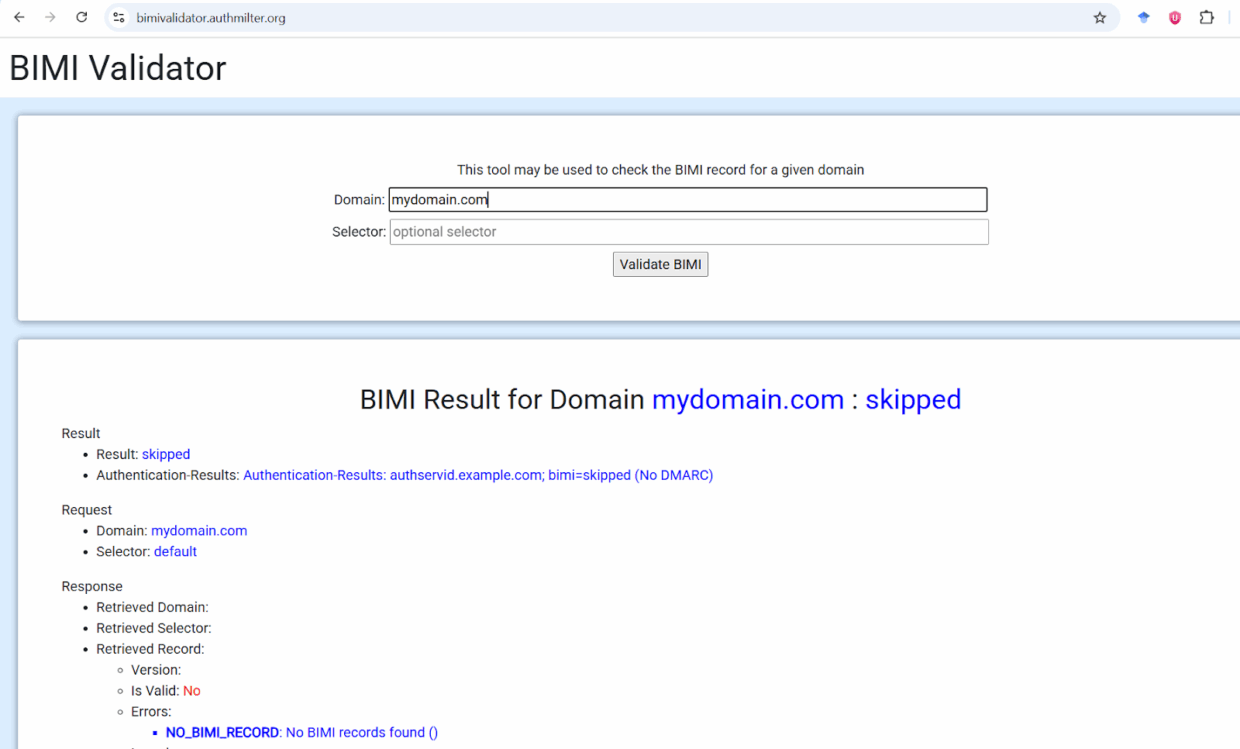Bookmark this page using the star icon
The image size is (1240, 749).
point(1100,17)
